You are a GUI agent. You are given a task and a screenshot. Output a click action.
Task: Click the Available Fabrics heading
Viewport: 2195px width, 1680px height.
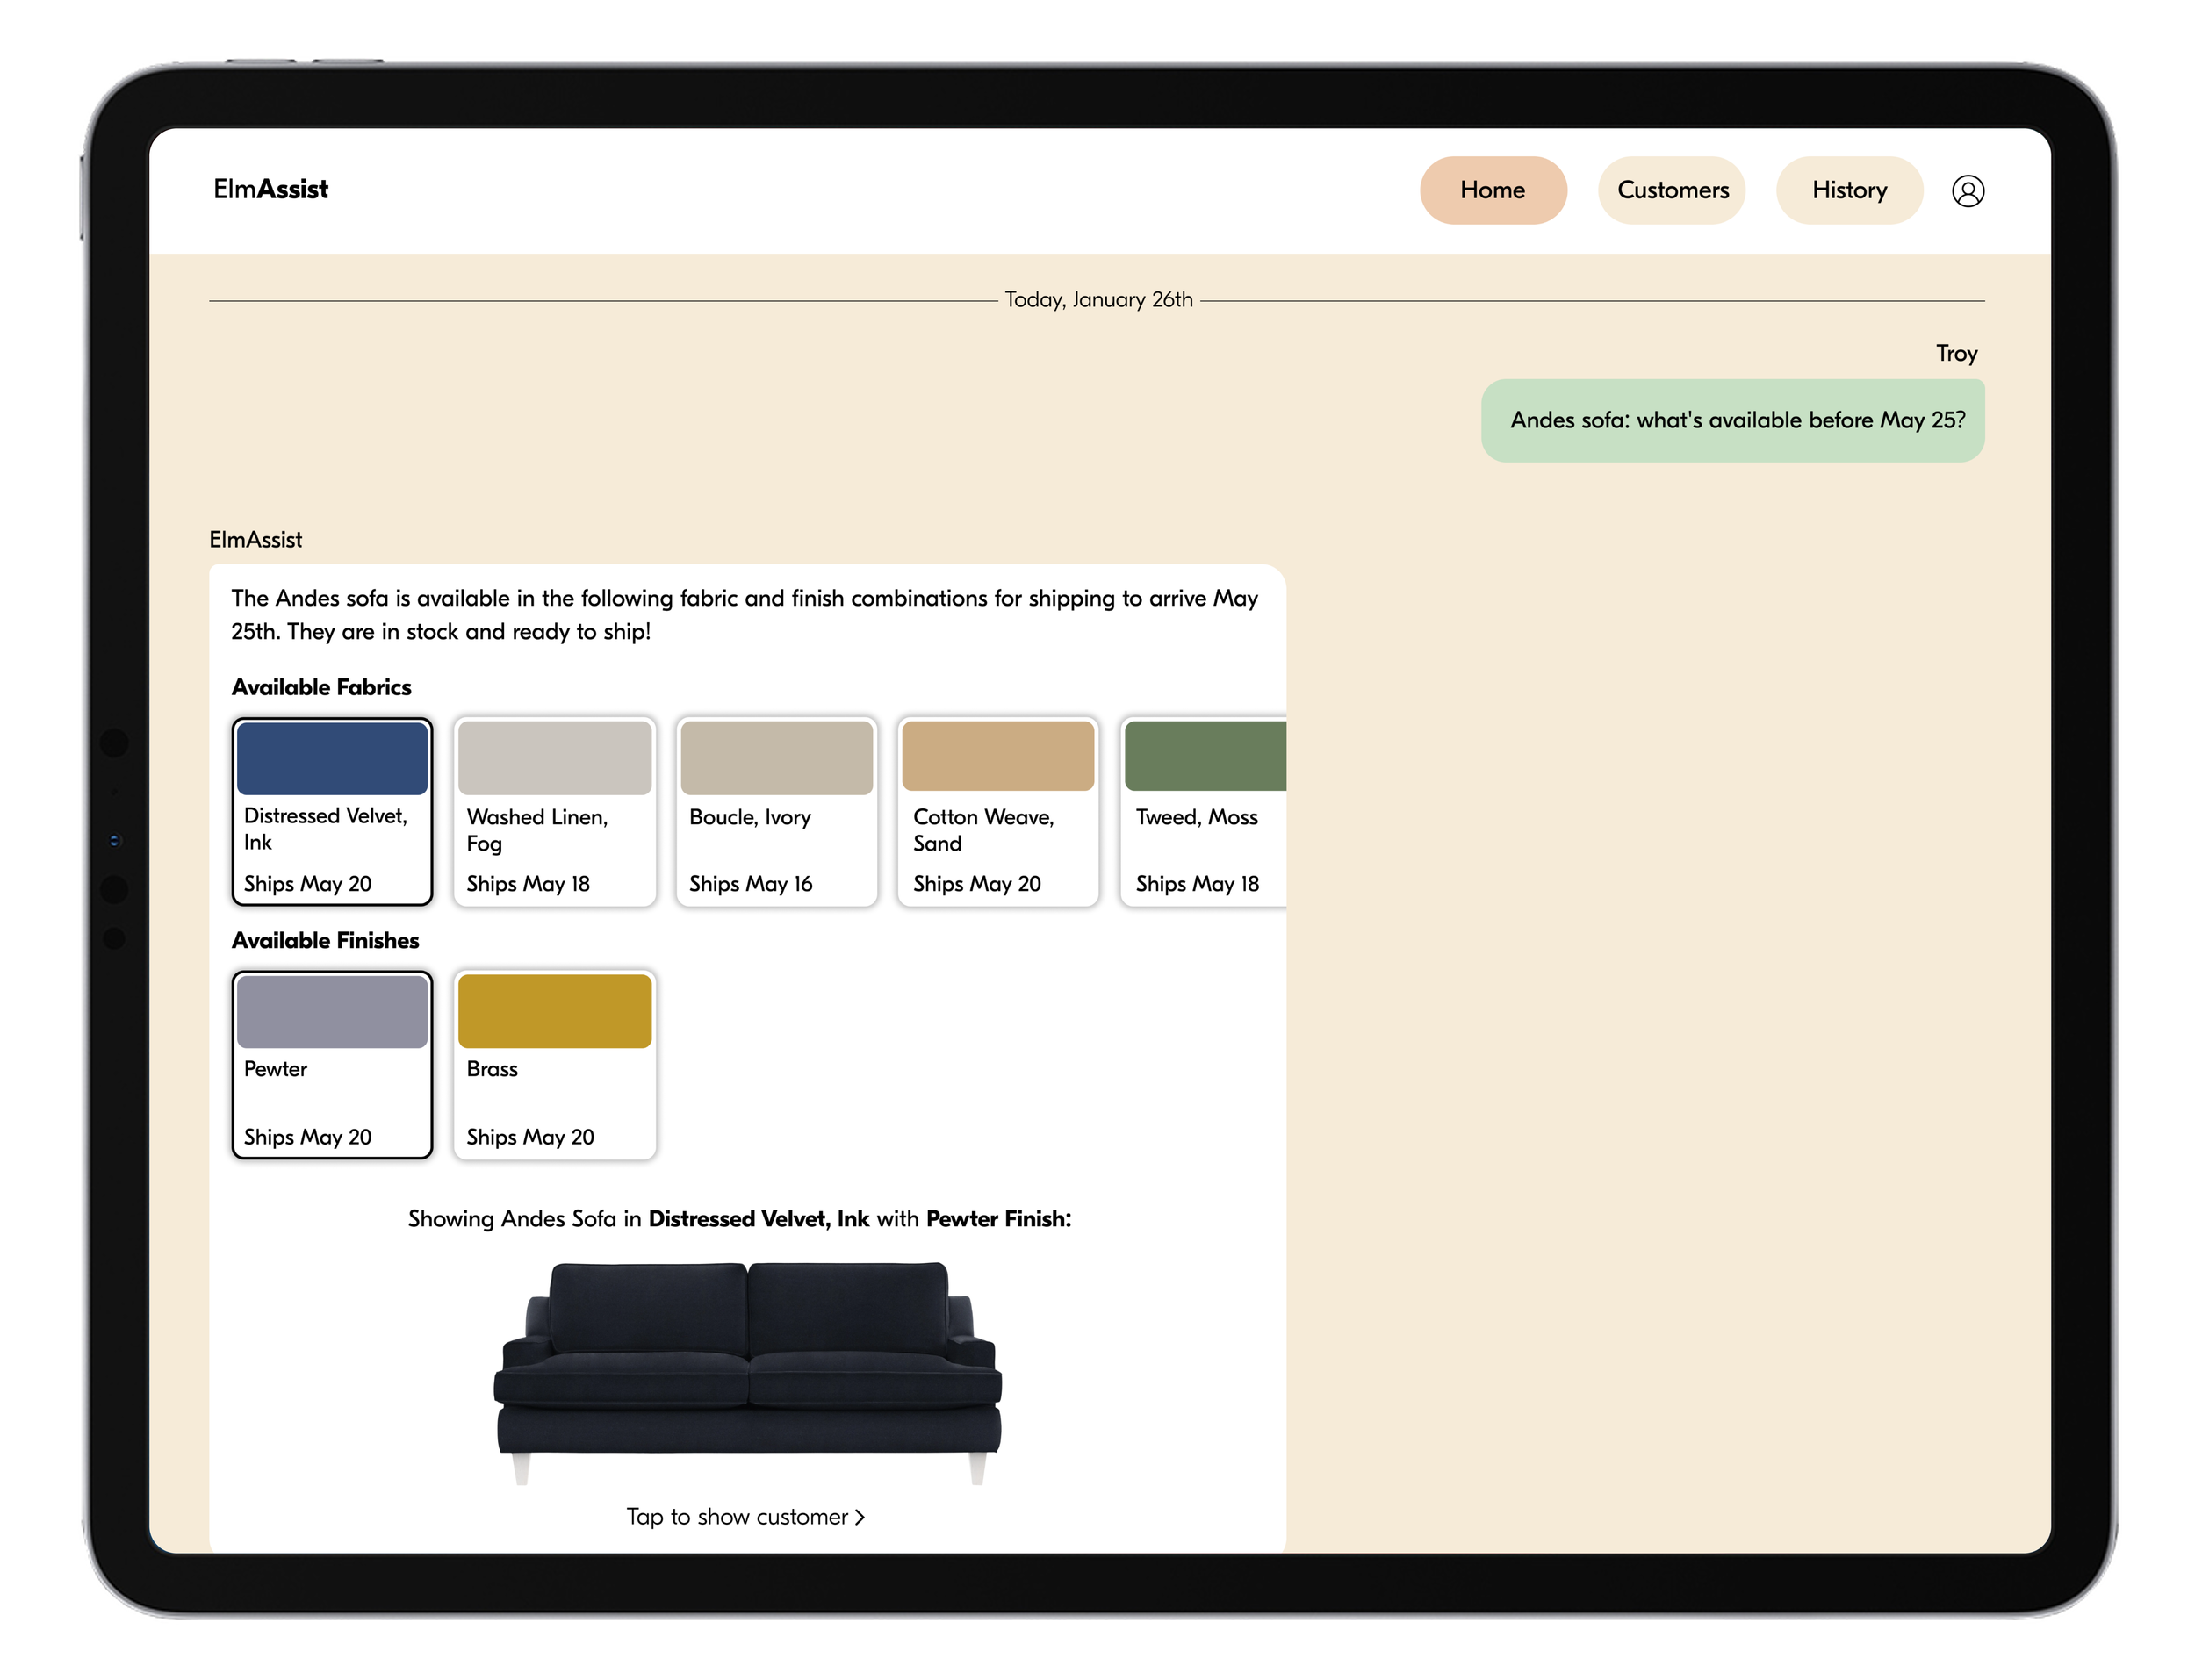pyautogui.click(x=321, y=687)
